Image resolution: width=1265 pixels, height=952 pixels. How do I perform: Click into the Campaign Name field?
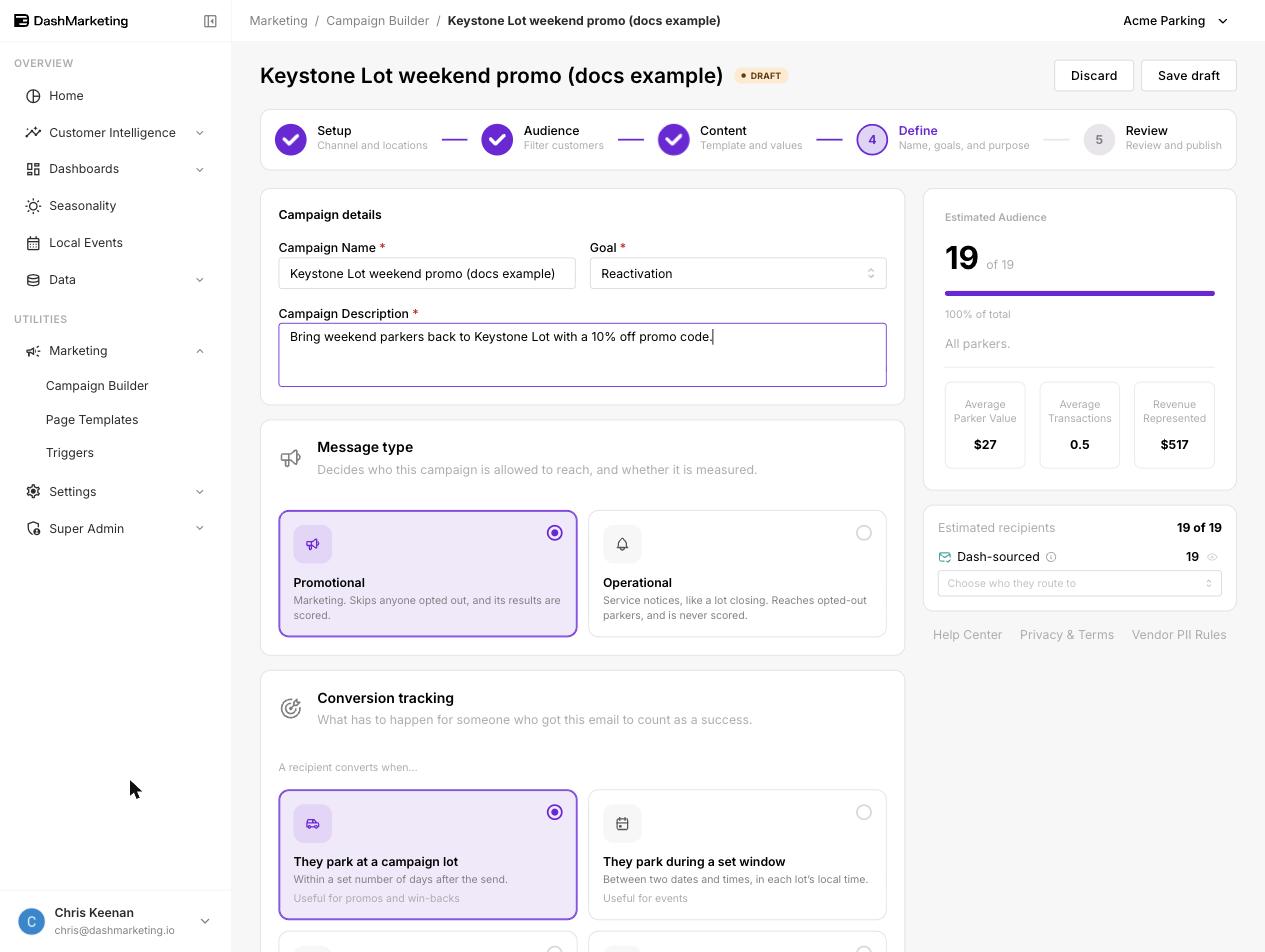tap(427, 274)
